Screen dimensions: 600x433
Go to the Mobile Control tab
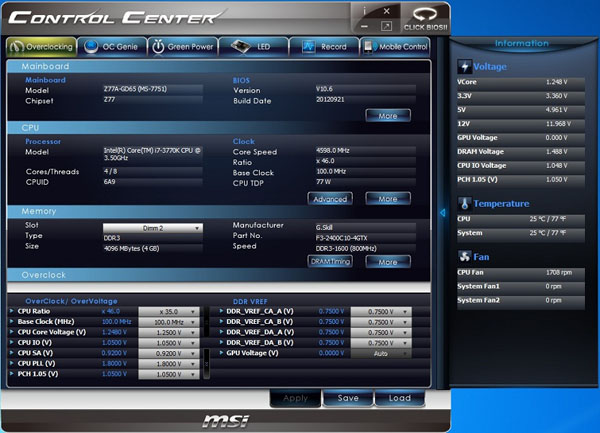point(395,47)
